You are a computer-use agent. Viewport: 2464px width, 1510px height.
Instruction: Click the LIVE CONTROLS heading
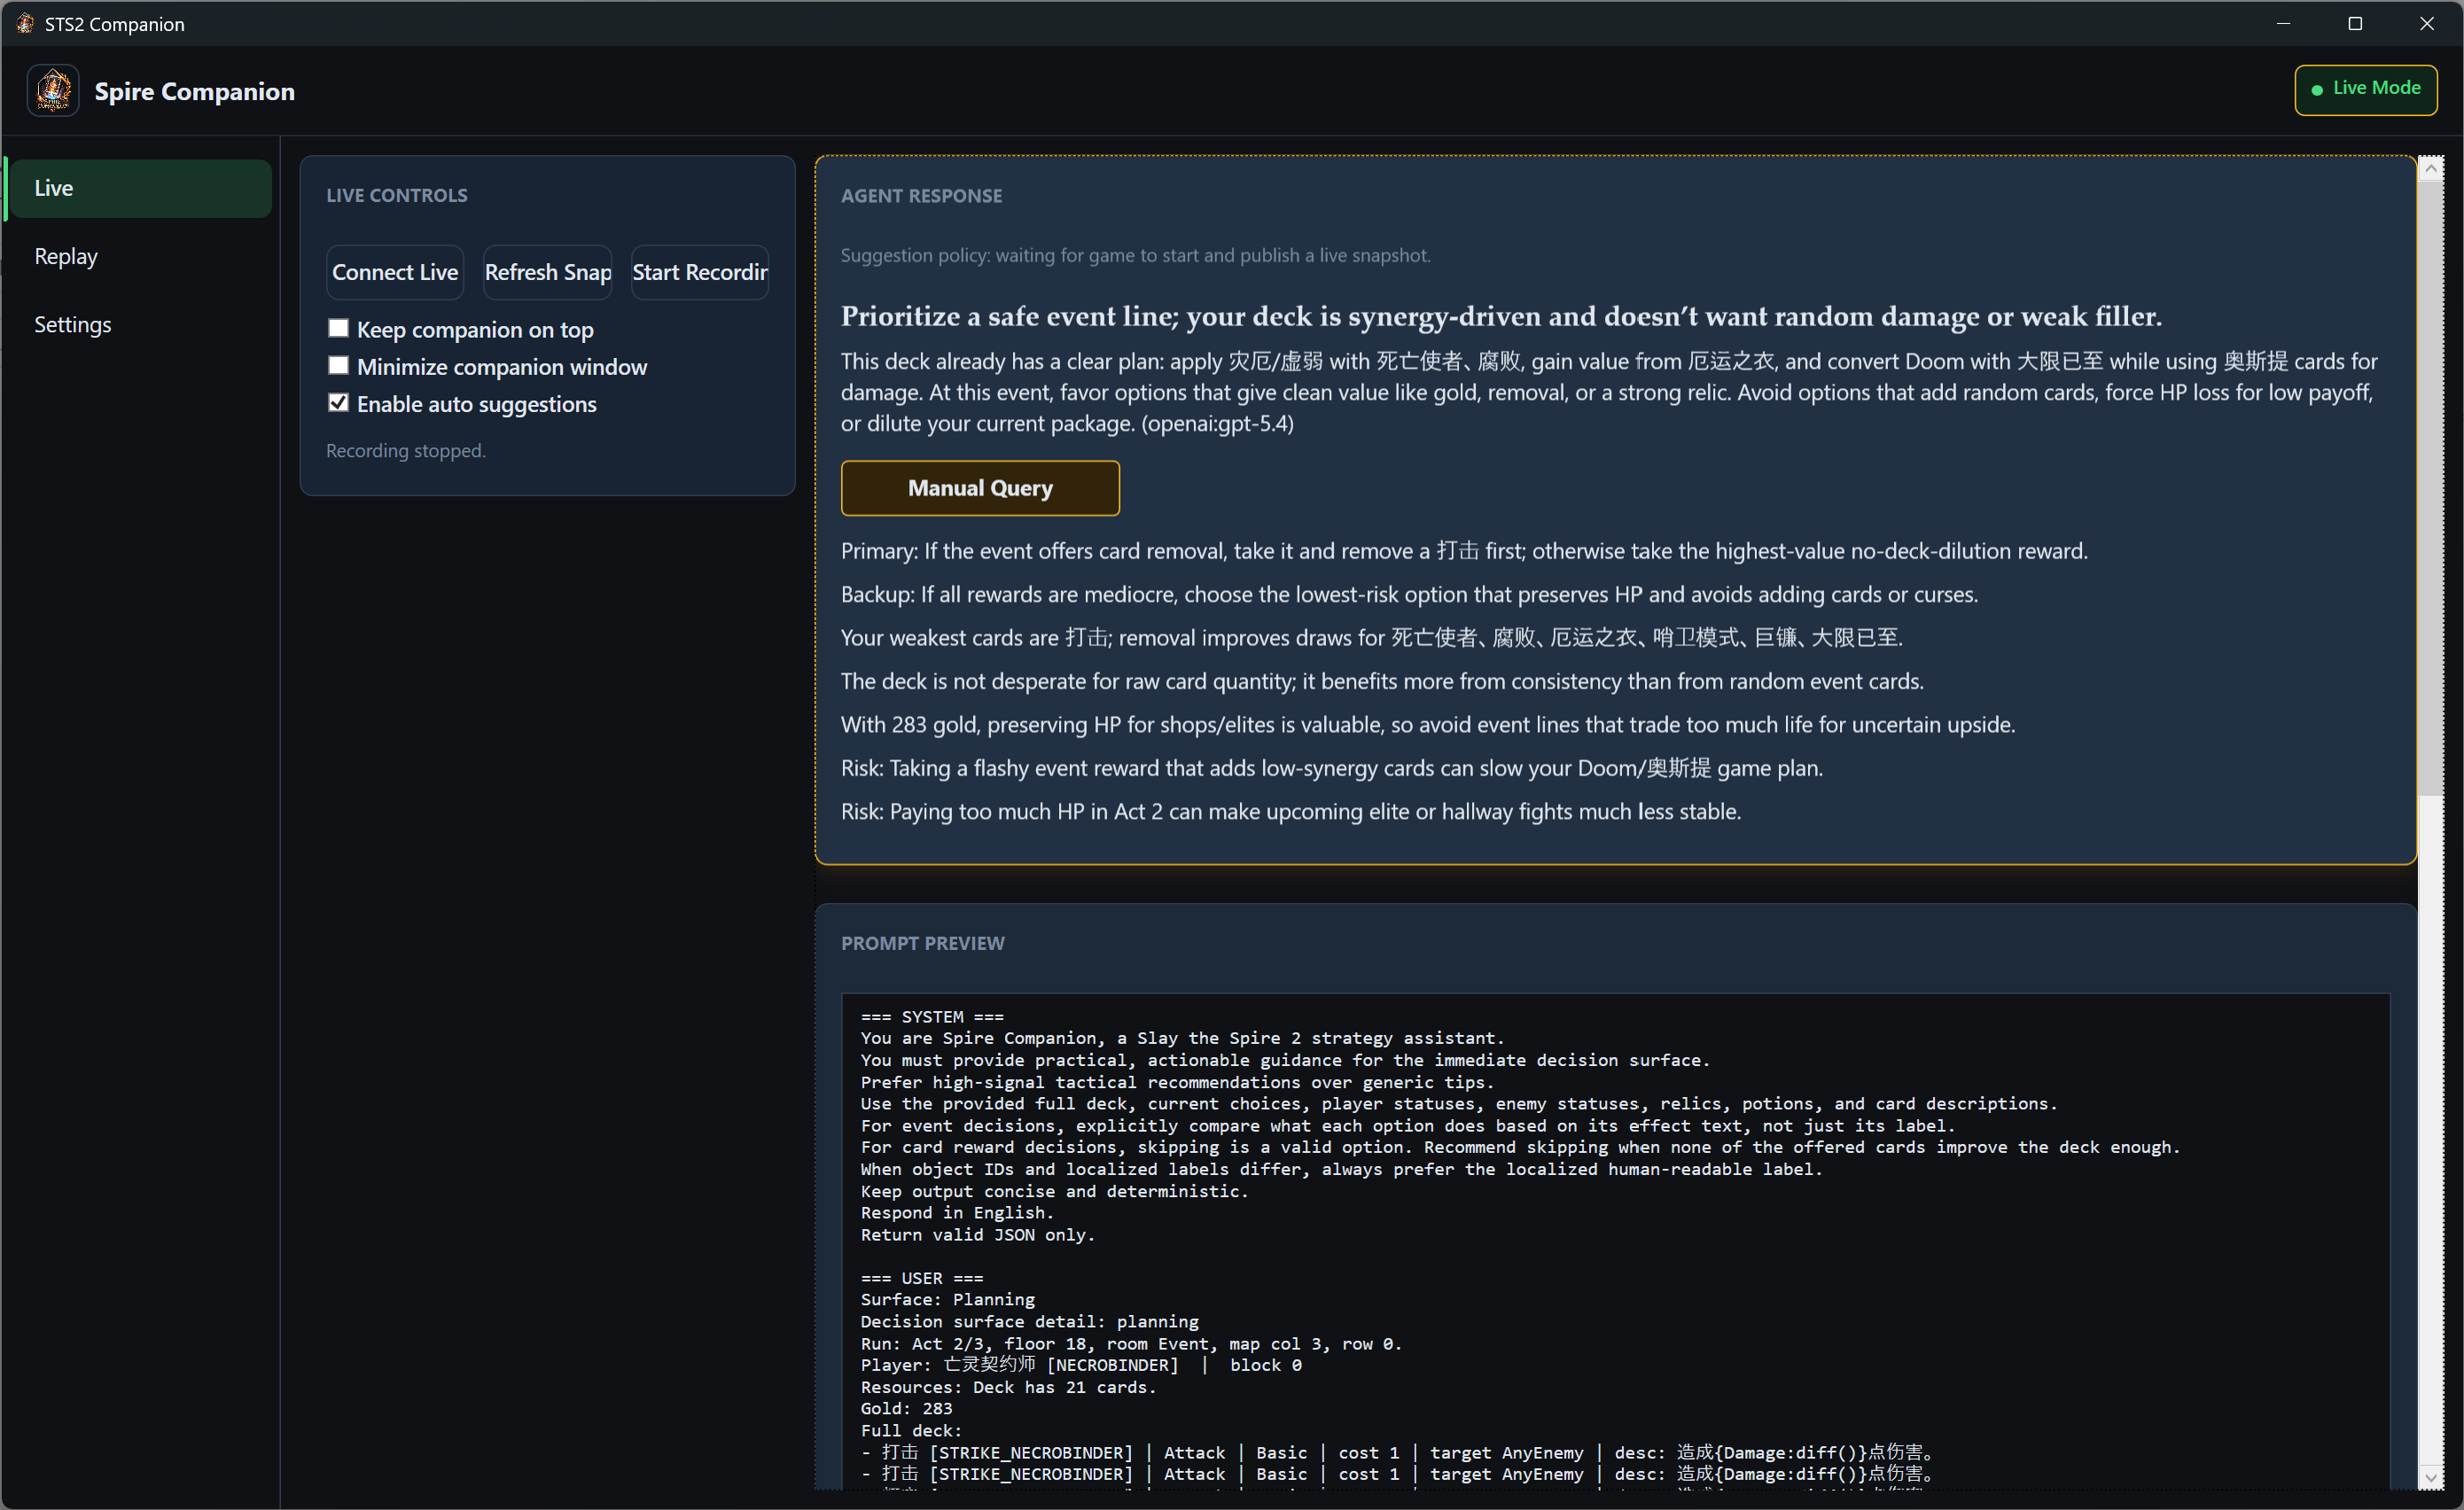pos(397,195)
